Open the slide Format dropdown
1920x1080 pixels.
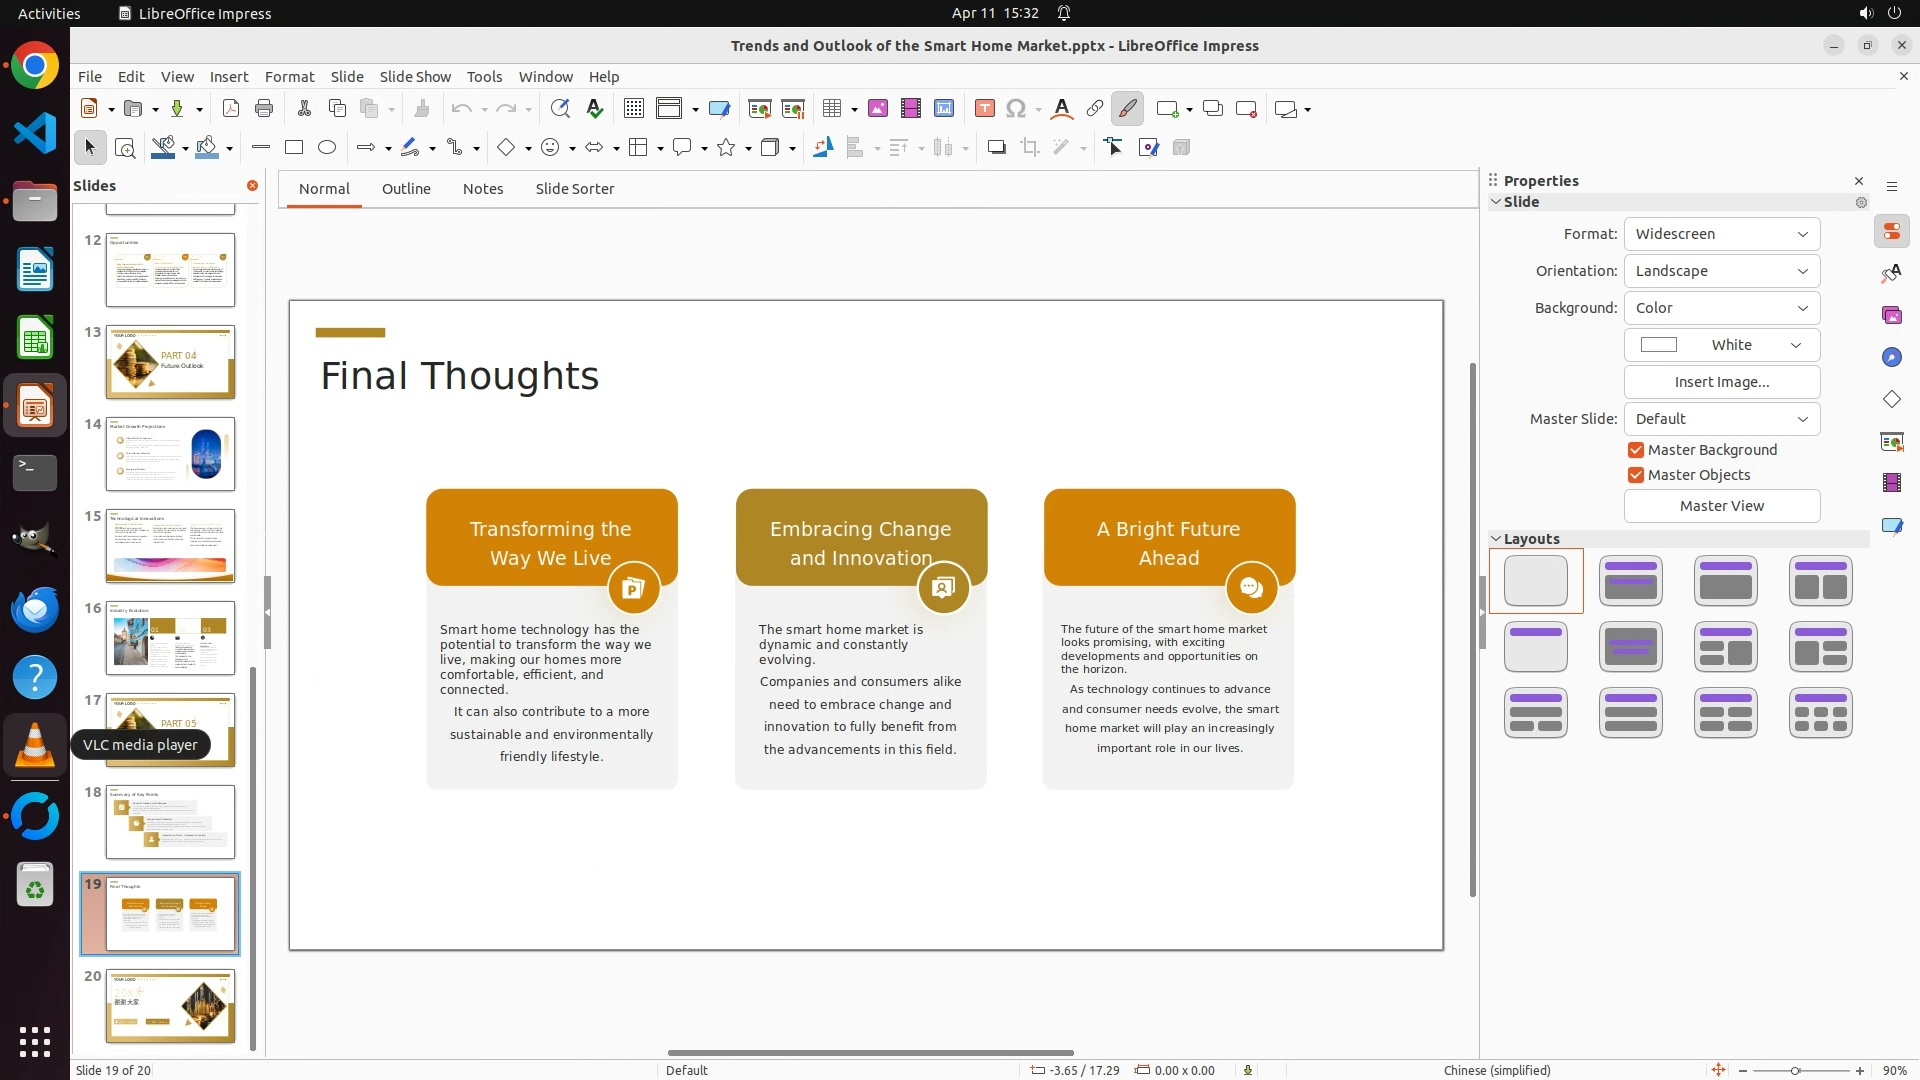pos(1721,234)
